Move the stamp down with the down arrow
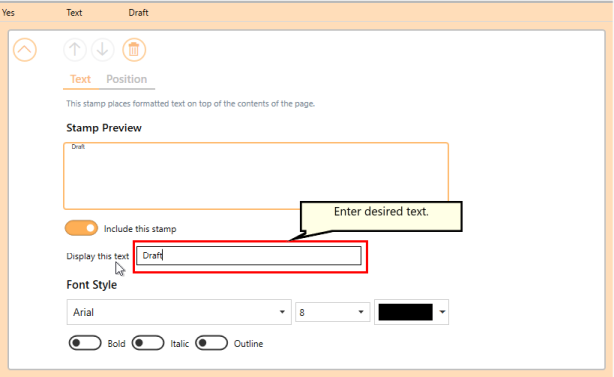The height and width of the screenshot is (377, 614). click(x=103, y=50)
